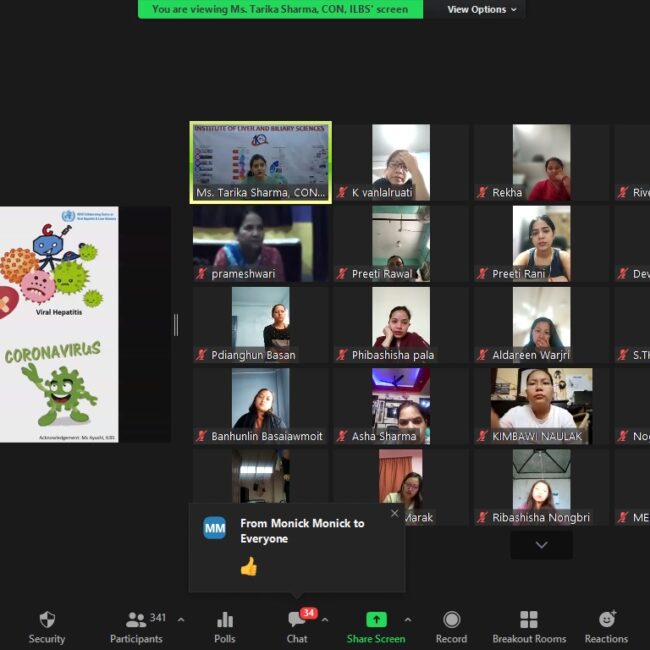Launch the Polls icon

[225, 620]
